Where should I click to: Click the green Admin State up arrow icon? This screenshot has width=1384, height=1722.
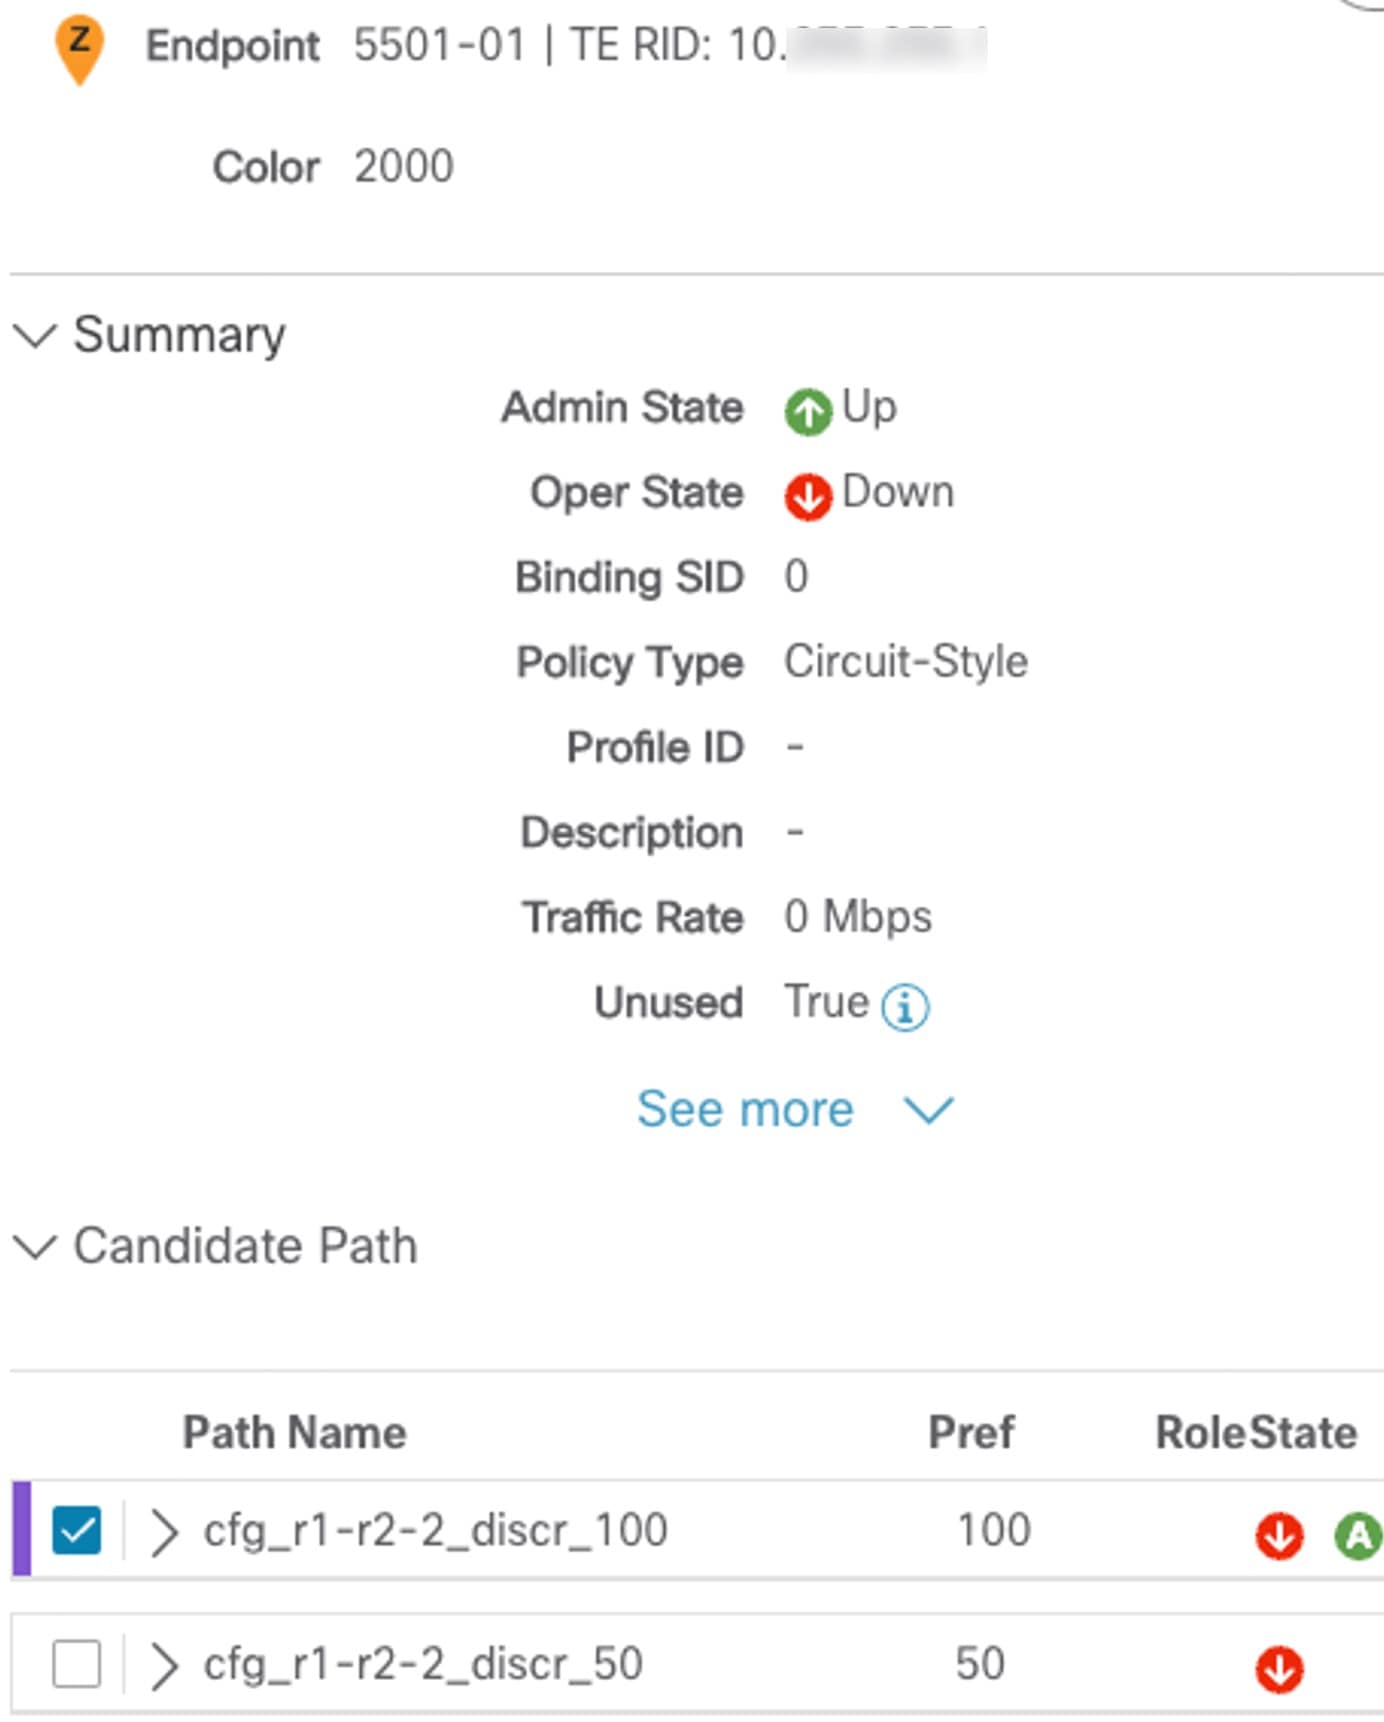click(810, 406)
